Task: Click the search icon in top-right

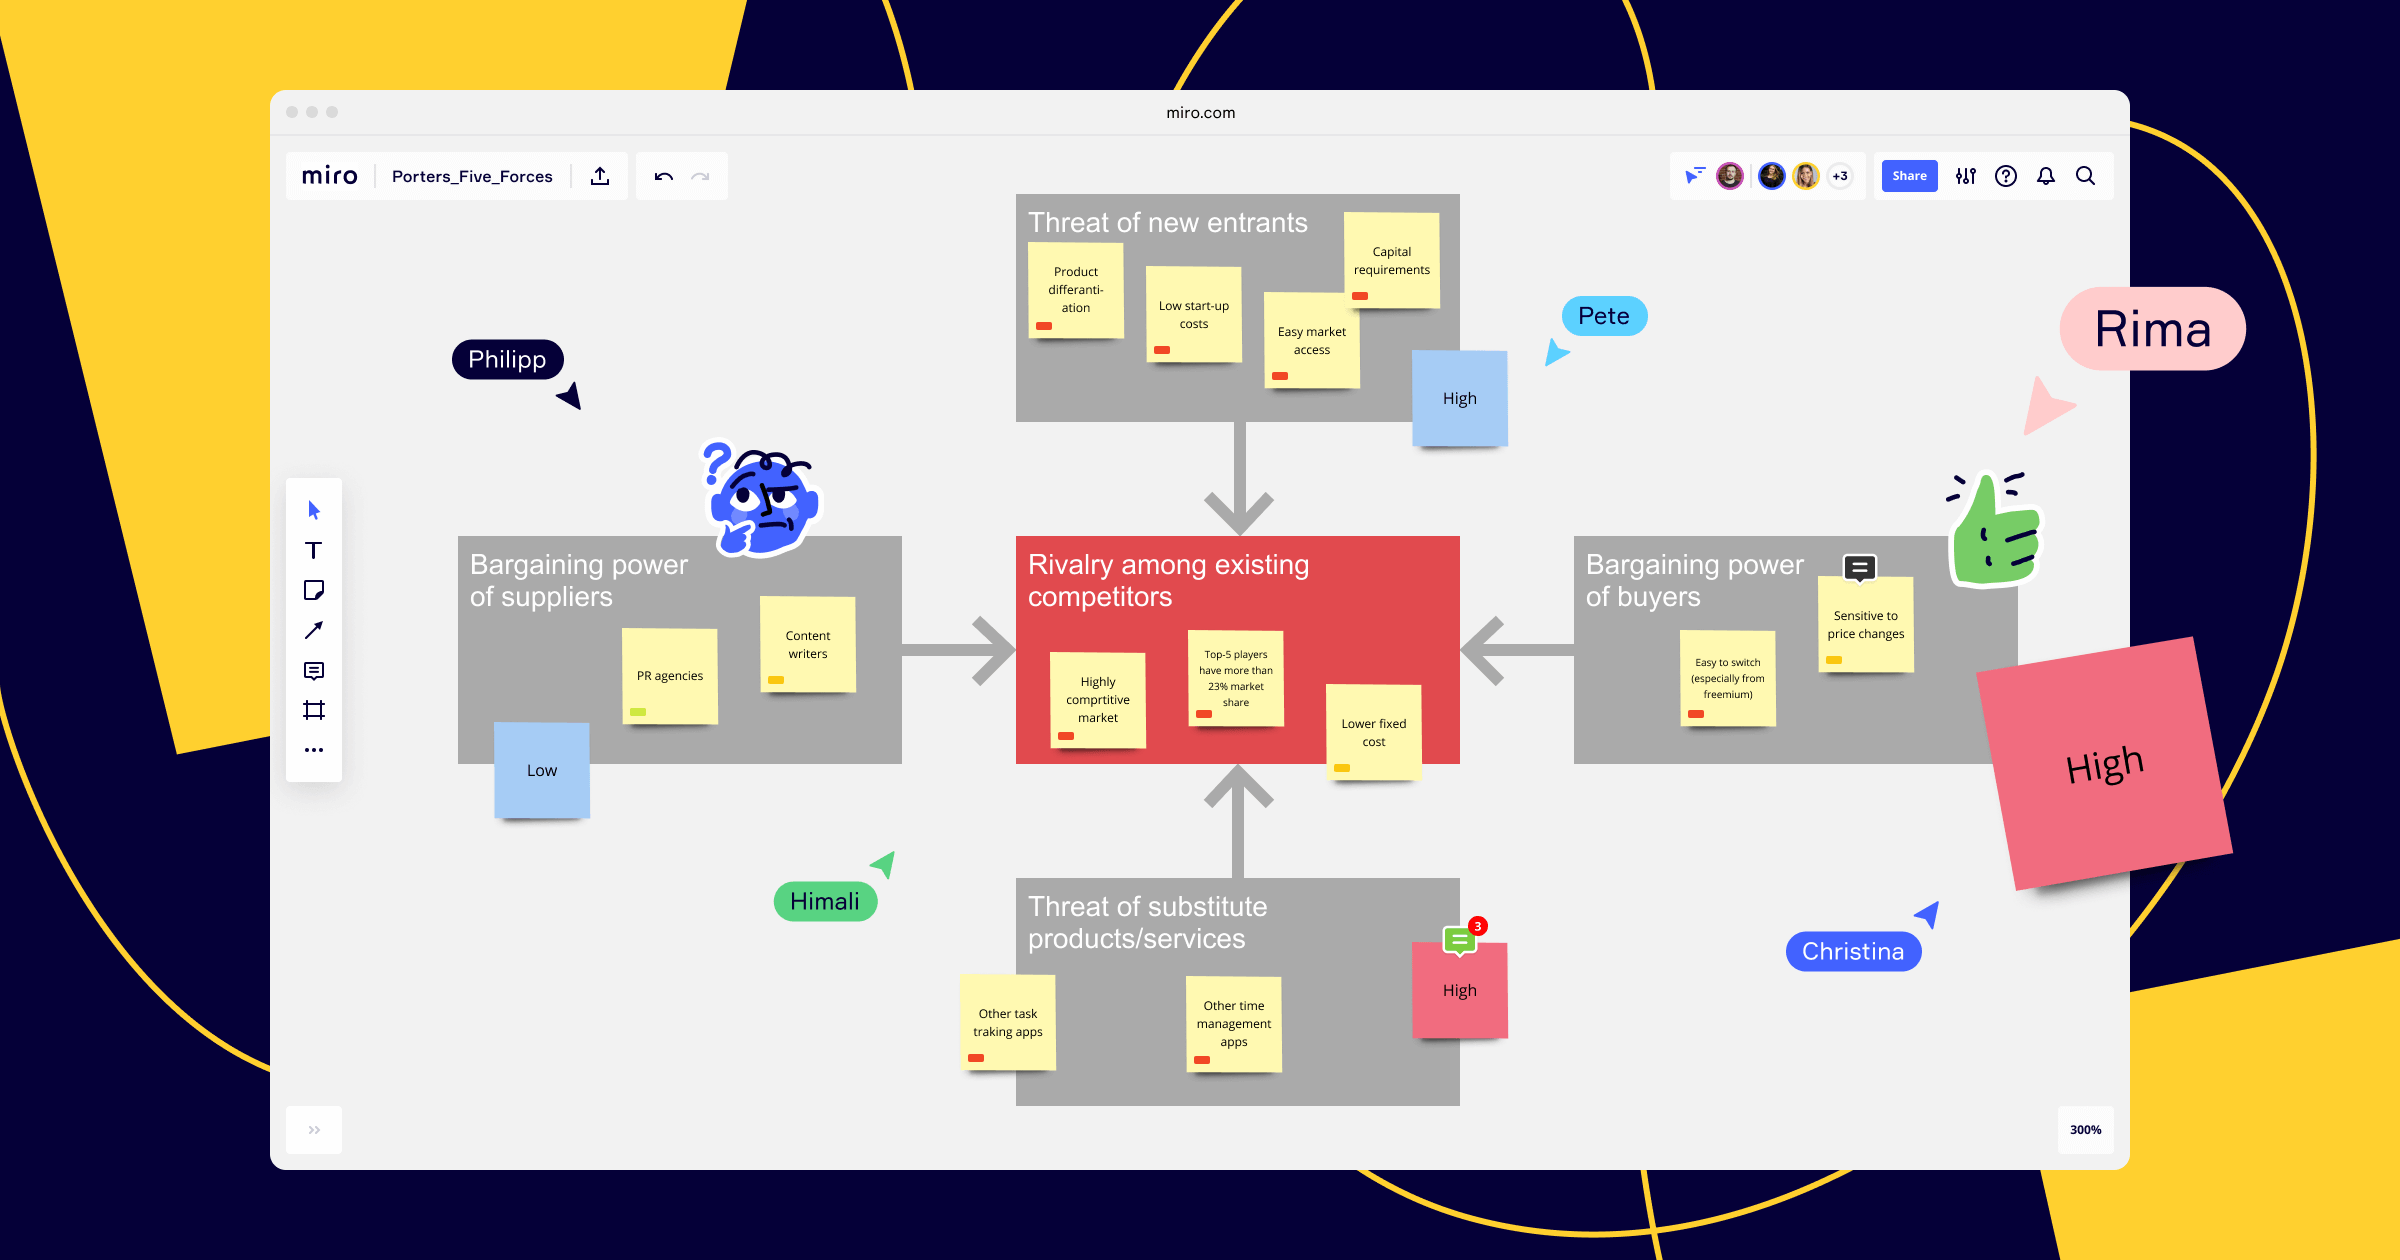Action: click(x=2083, y=175)
